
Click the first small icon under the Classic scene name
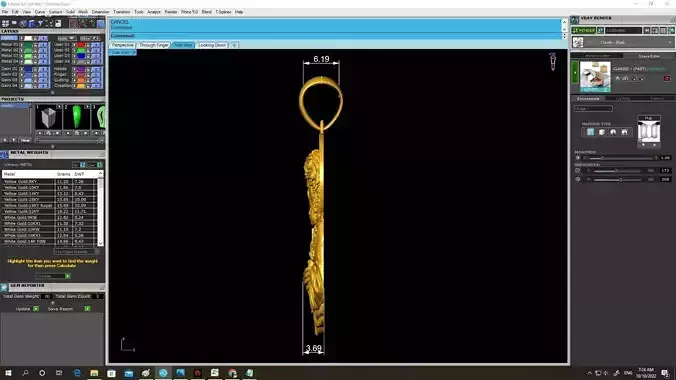(617, 79)
